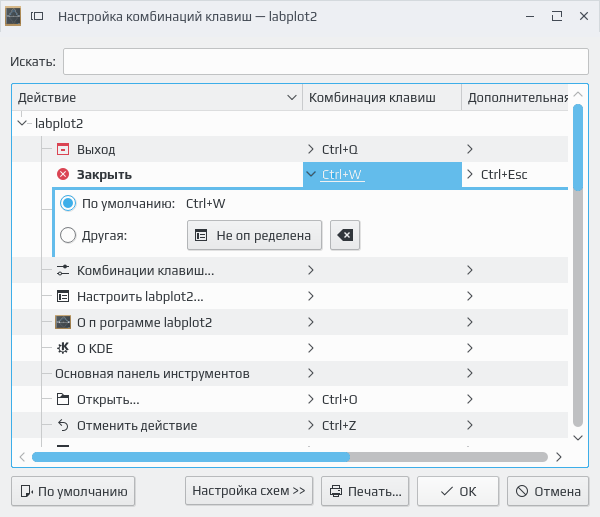Click the Печать… button
Image resolution: width=600 pixels, height=517 pixels.
pos(365,491)
